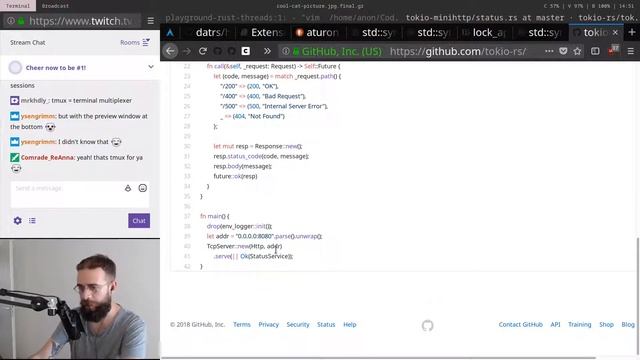Click the Rooms list icon
Image resolution: width=640 pixels, height=360 pixels.
(x=146, y=42)
